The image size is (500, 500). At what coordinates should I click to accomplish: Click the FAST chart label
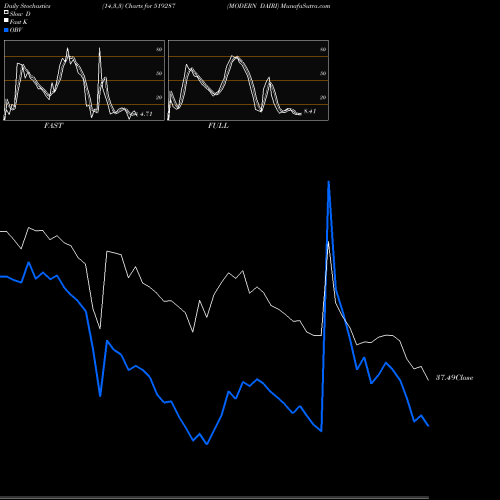click(53, 126)
